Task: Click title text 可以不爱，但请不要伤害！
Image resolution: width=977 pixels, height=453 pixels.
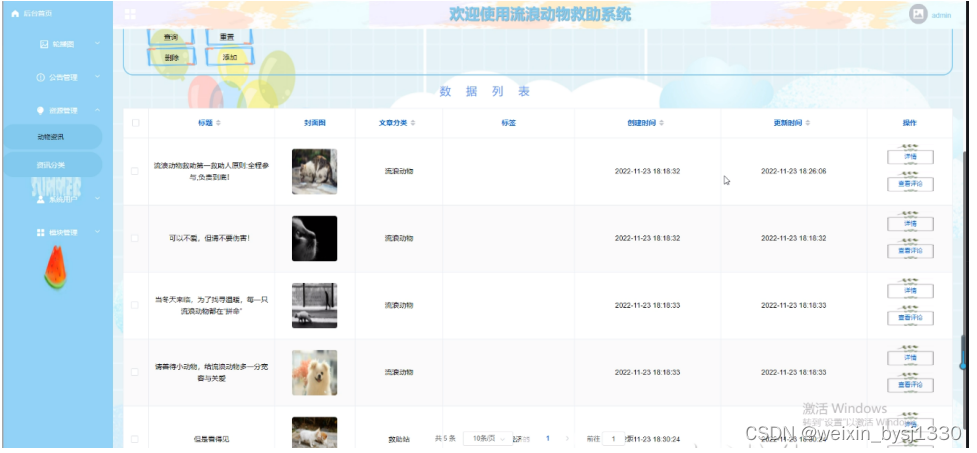Action: pyautogui.click(x=211, y=238)
